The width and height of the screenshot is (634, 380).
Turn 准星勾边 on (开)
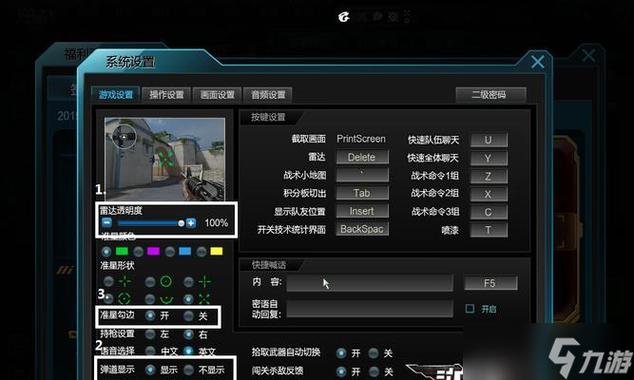(x=150, y=315)
